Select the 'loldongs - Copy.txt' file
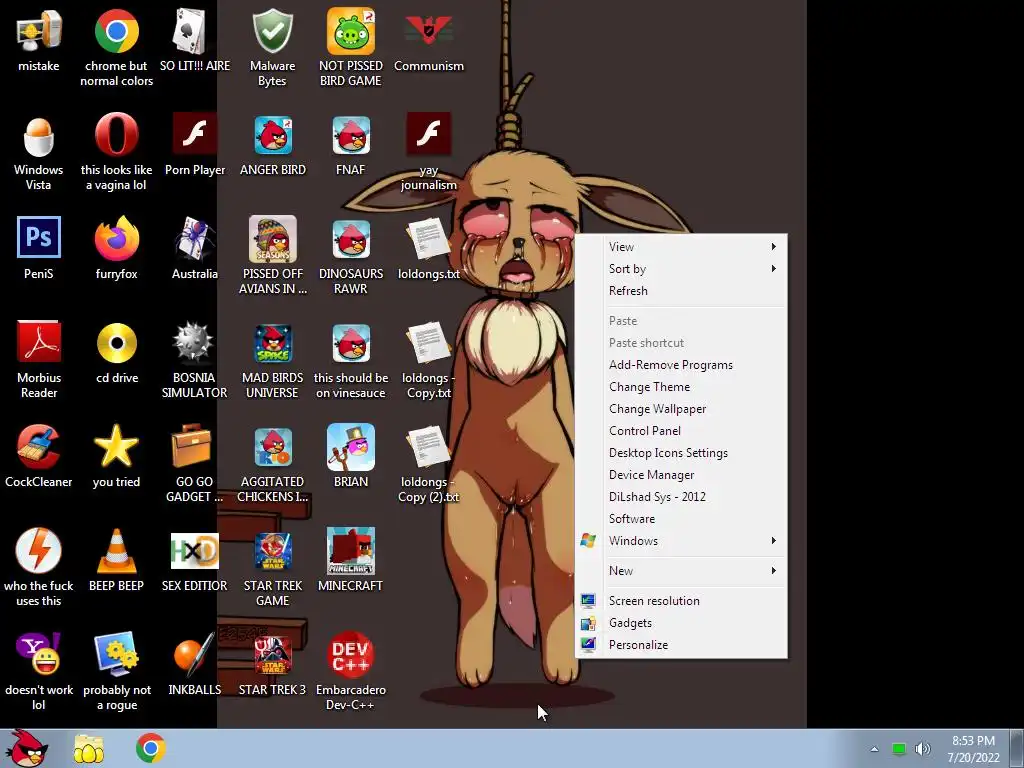 click(428, 343)
